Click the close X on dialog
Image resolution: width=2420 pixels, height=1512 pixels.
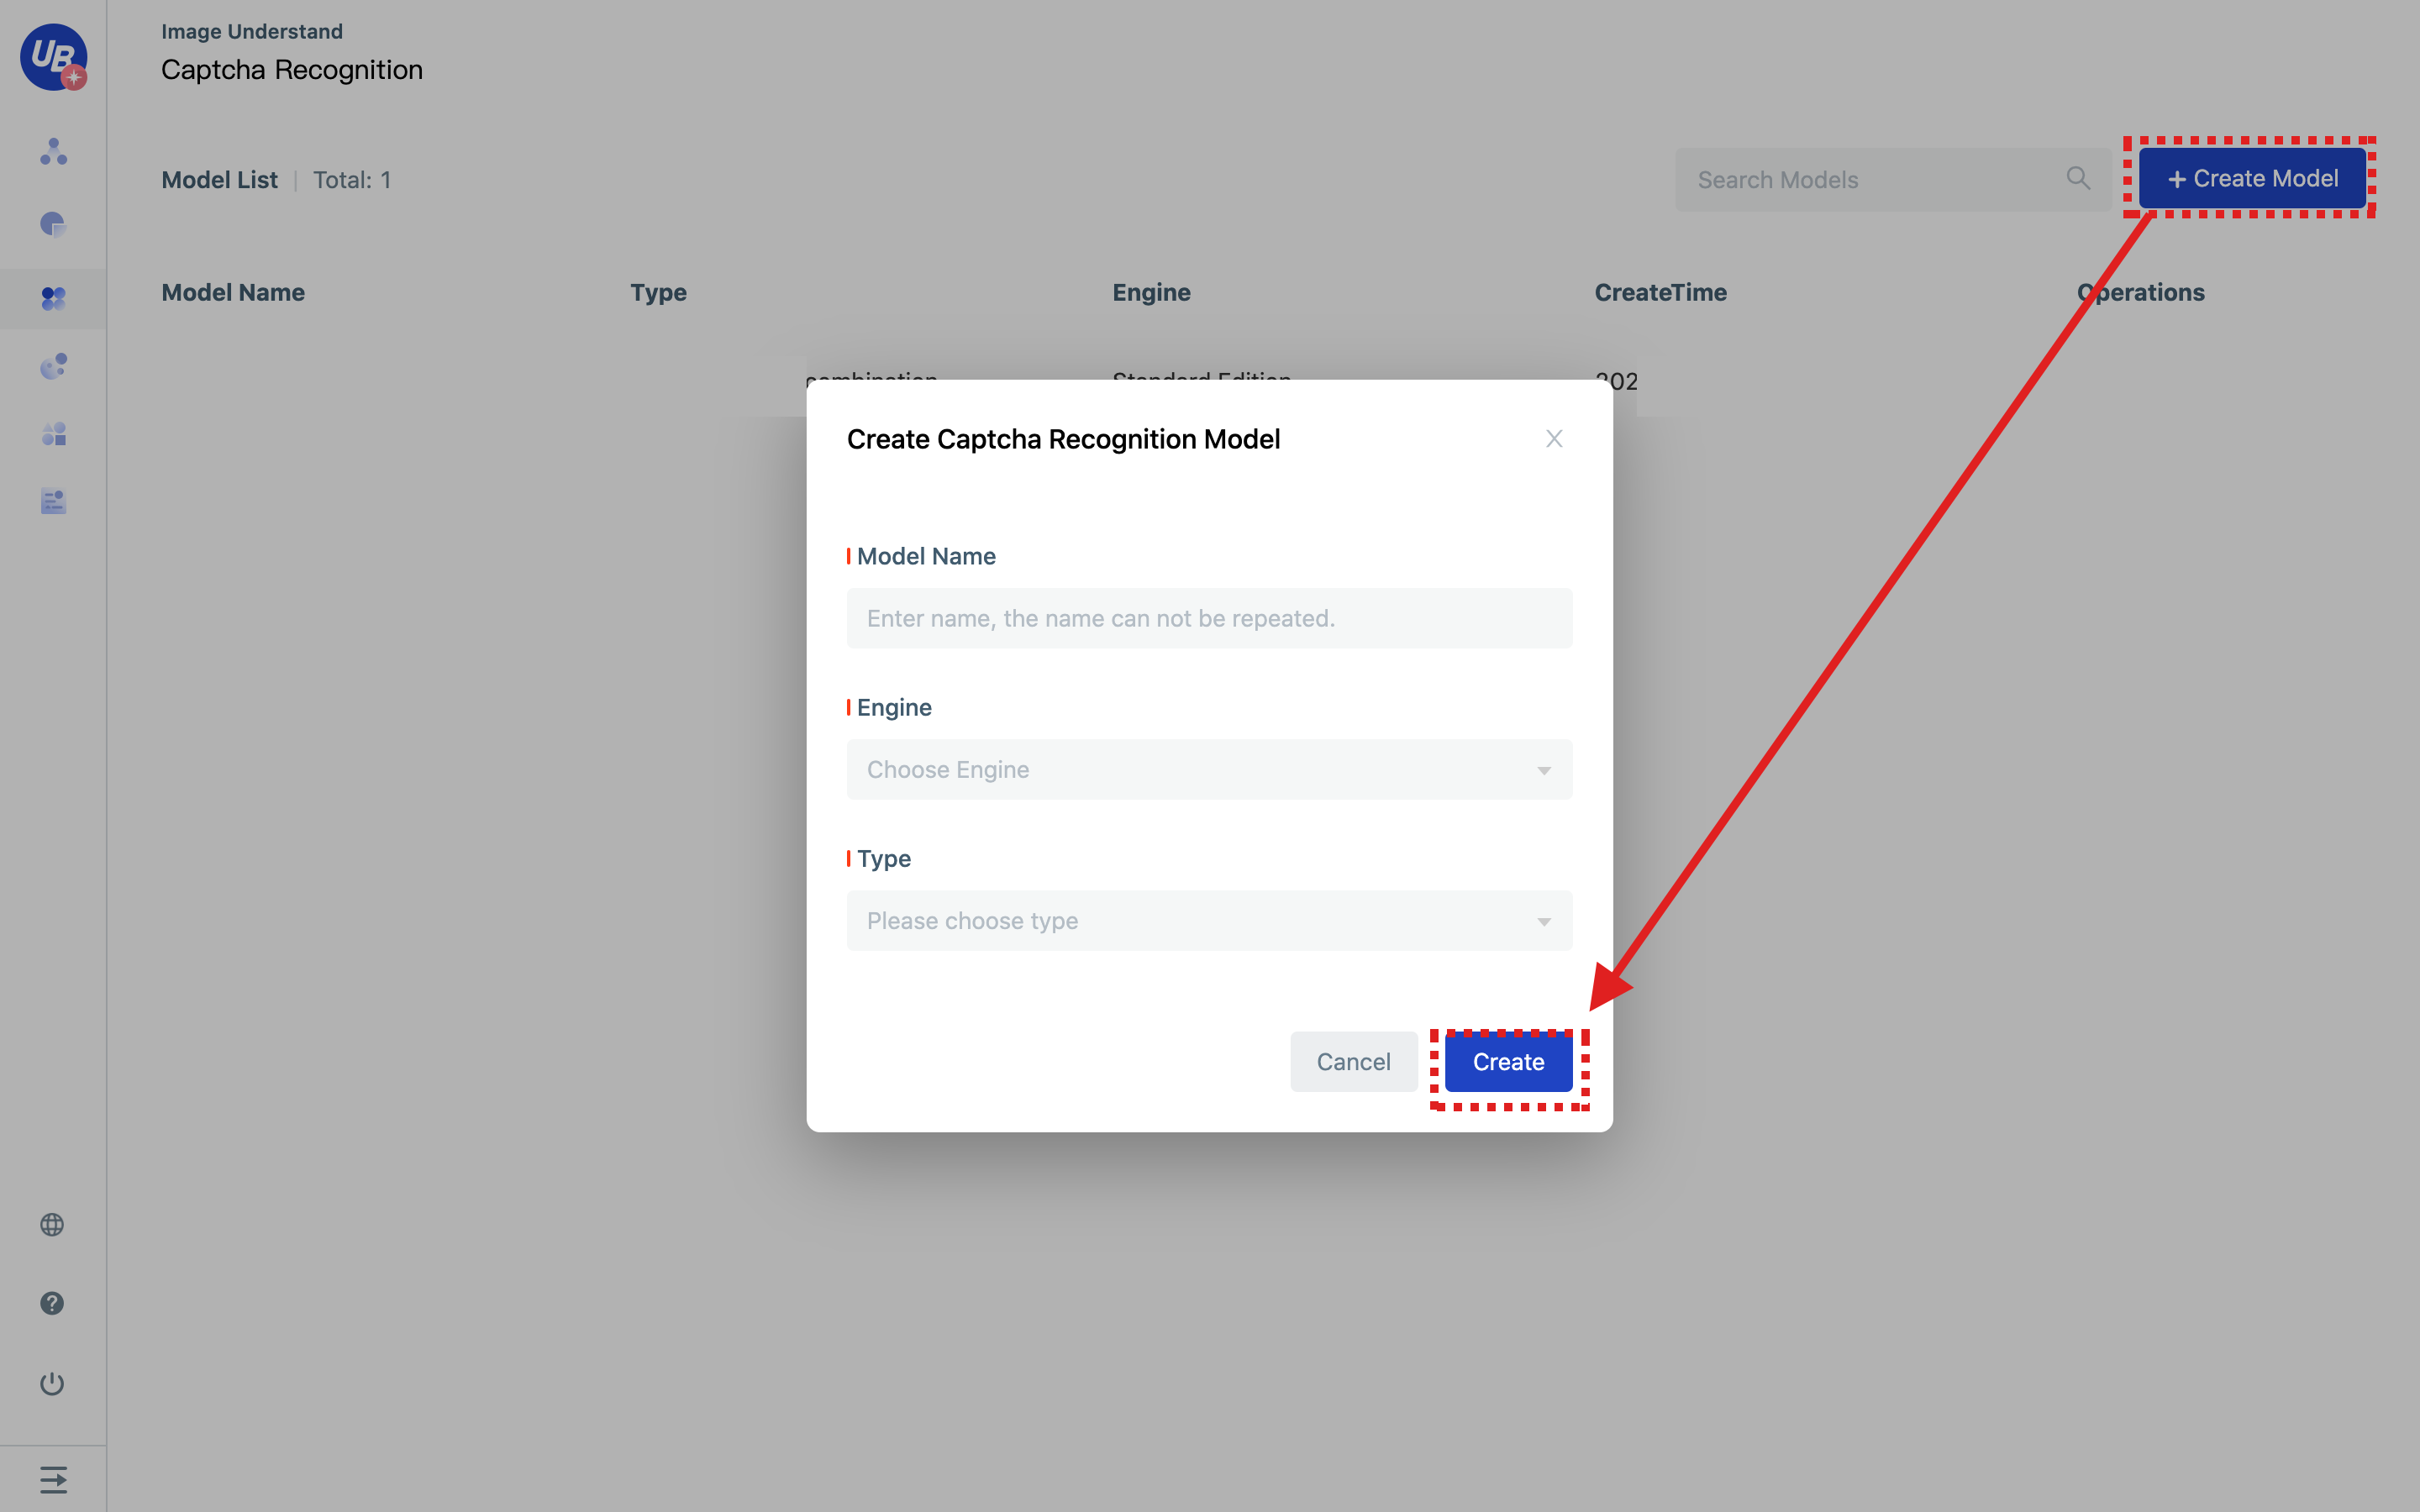coord(1552,439)
